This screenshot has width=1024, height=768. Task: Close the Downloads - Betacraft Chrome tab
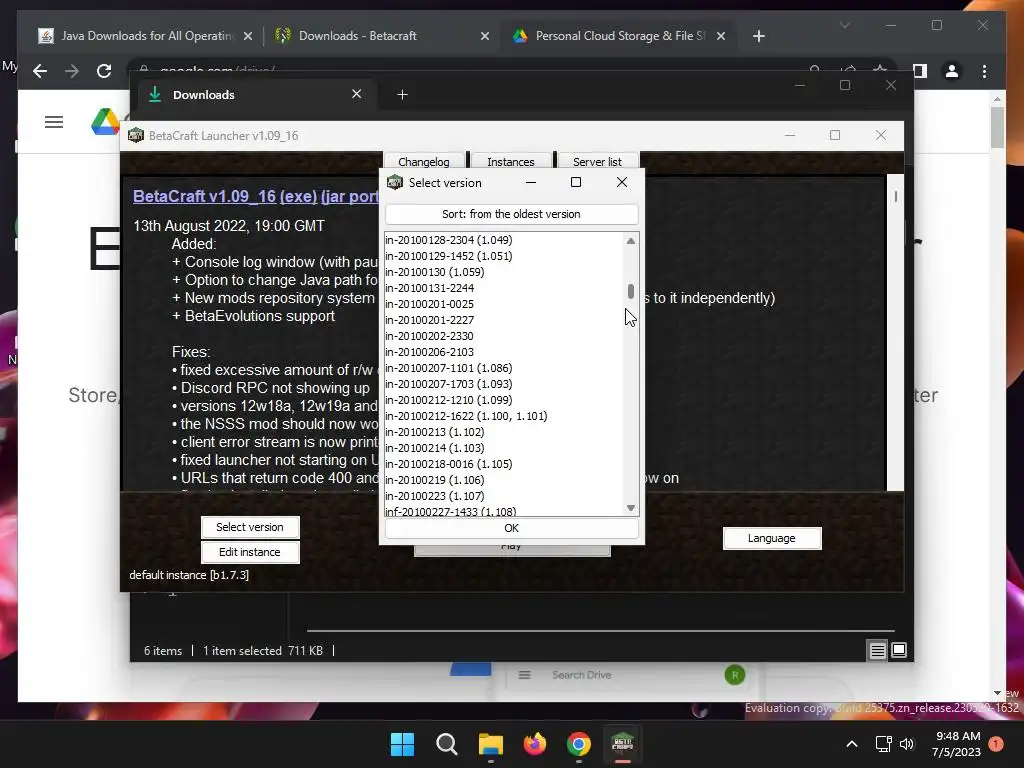point(485,37)
